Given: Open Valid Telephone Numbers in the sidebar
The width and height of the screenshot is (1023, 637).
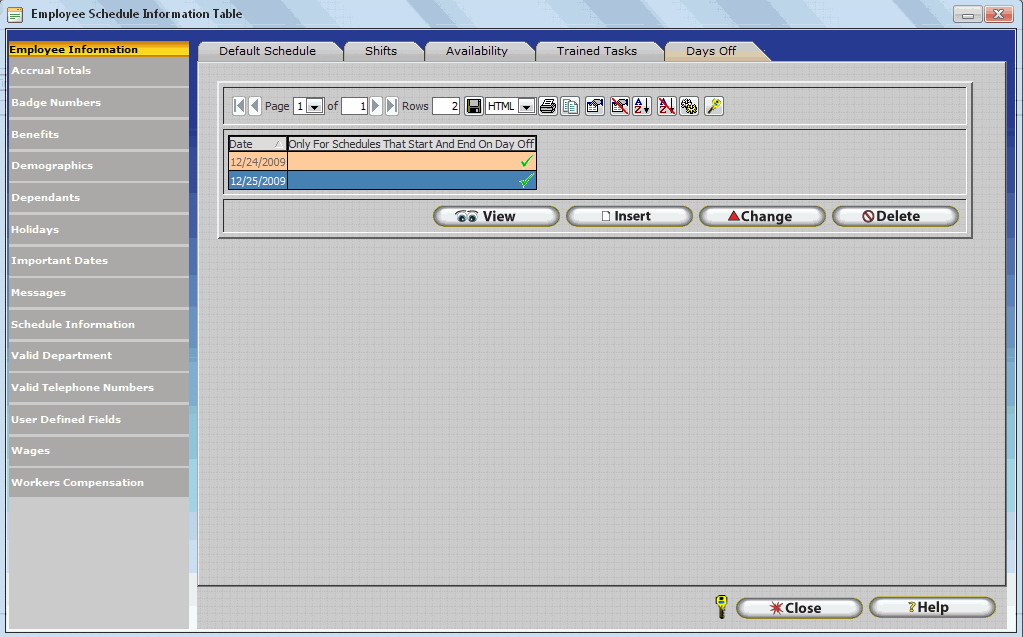Looking at the screenshot, I should (x=99, y=388).
